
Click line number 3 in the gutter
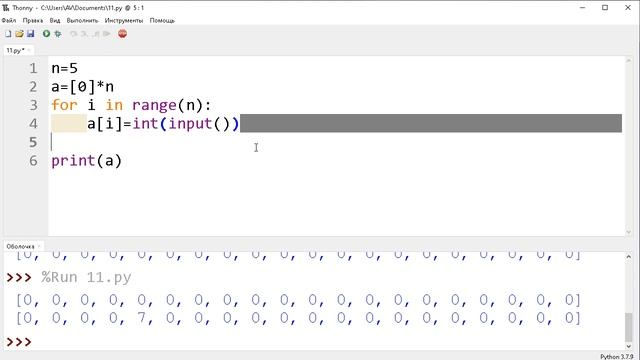pos(33,105)
